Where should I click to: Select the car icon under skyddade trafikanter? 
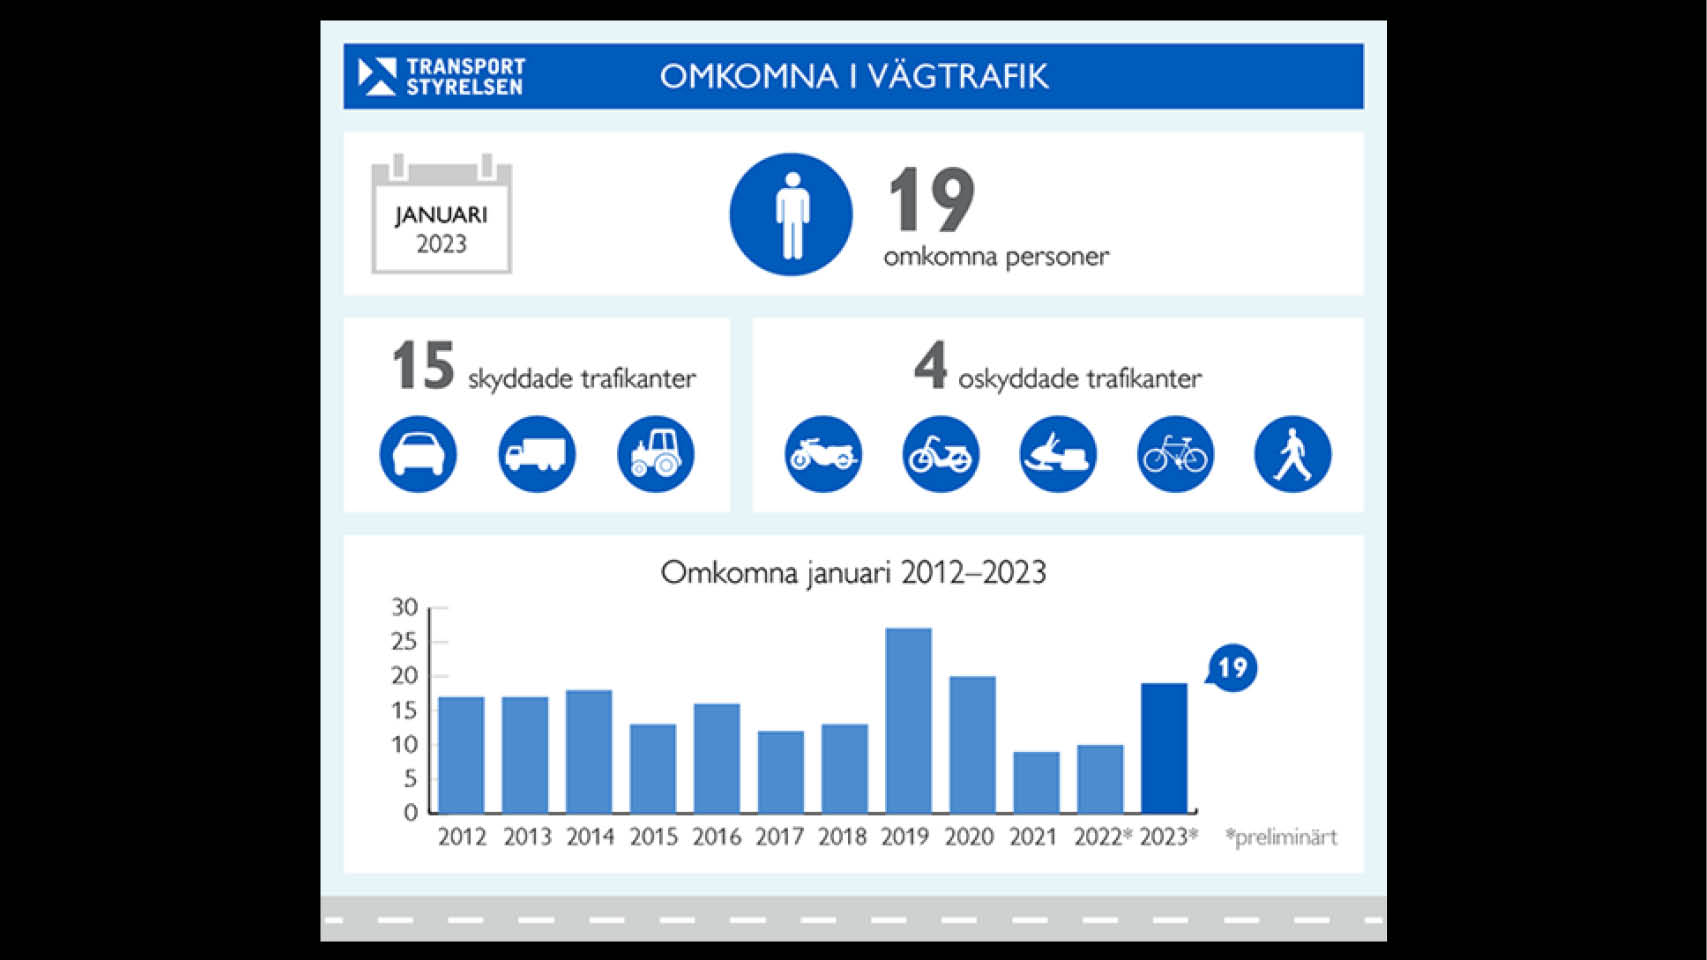pyautogui.click(x=419, y=453)
